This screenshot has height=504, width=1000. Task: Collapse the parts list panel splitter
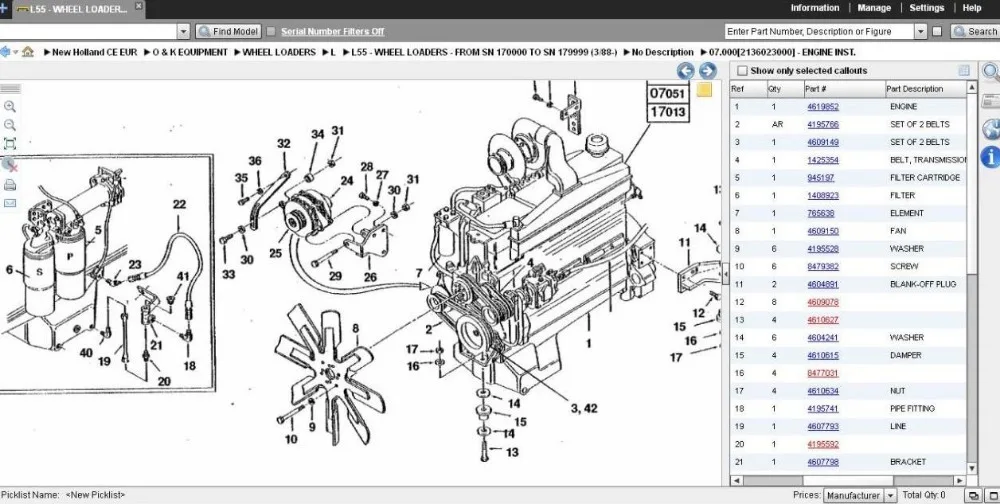tap(725, 275)
